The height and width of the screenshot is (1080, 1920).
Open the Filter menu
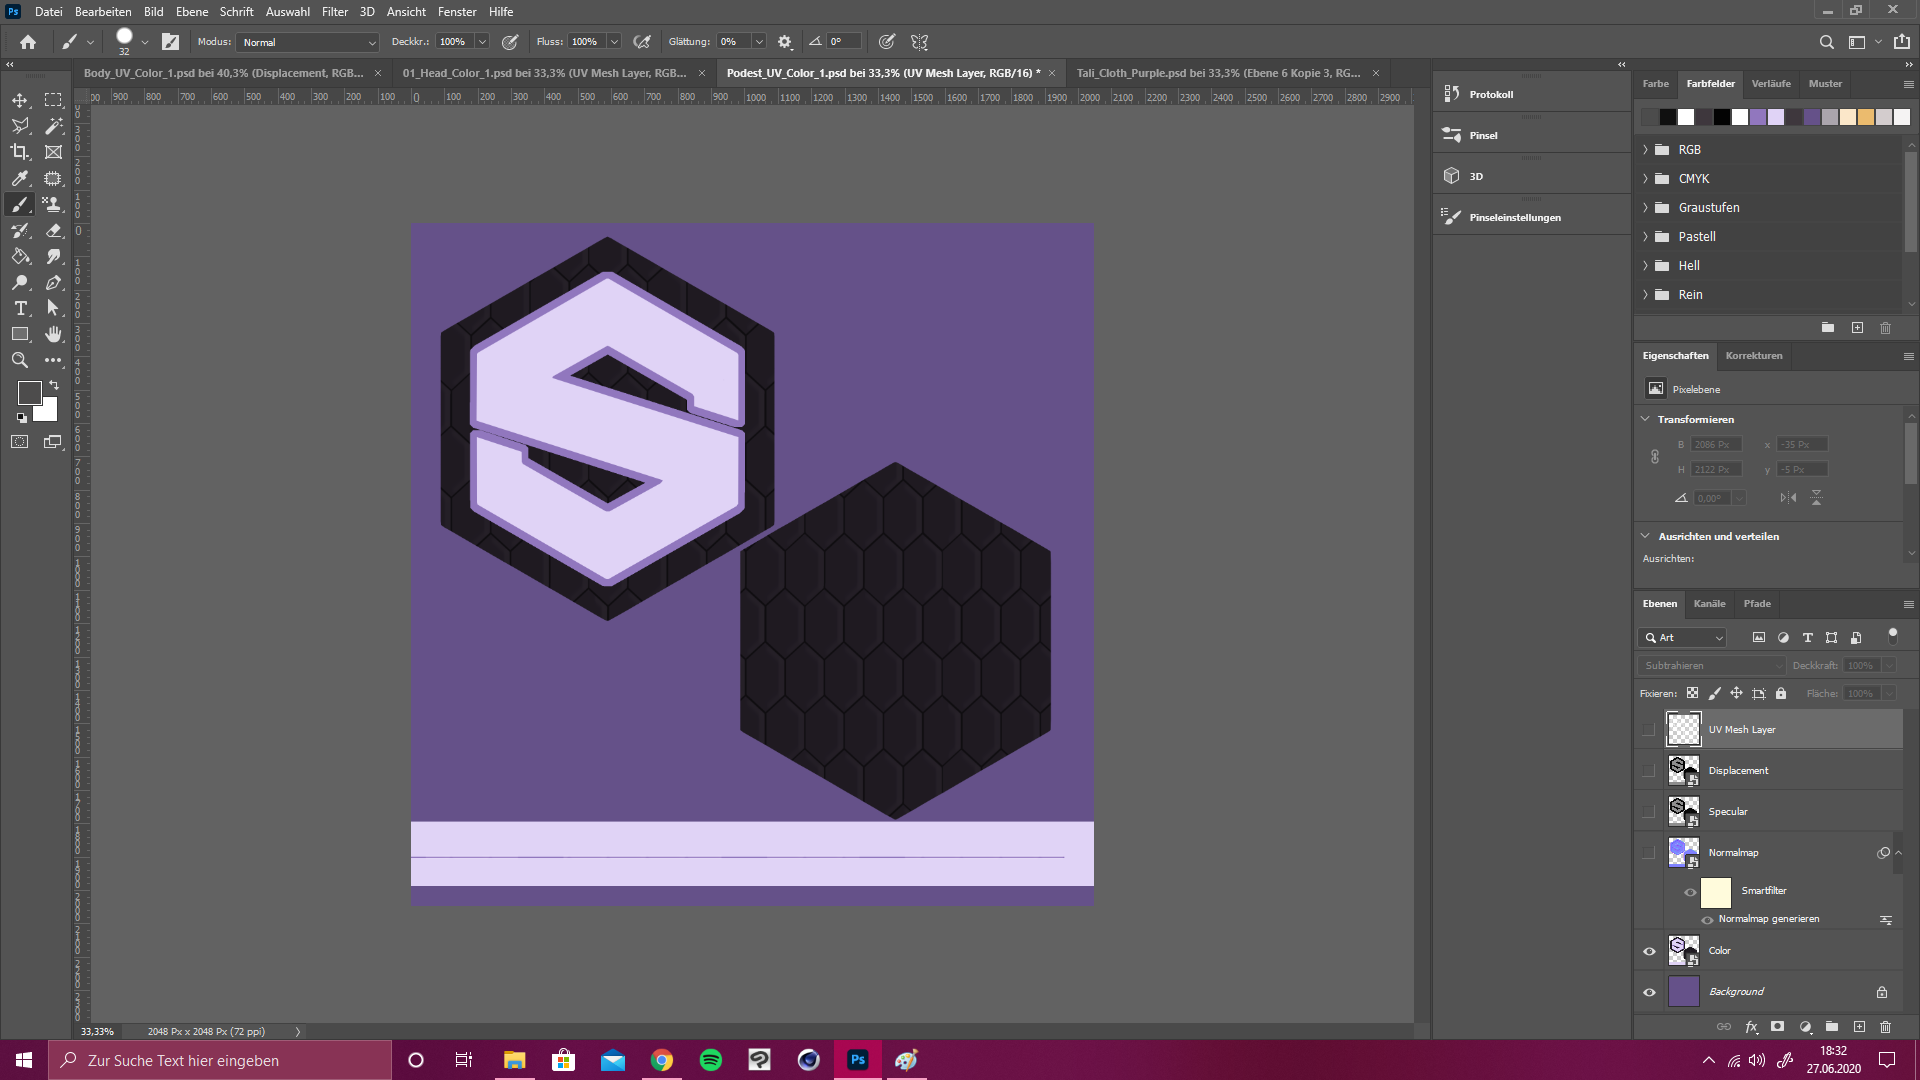pyautogui.click(x=334, y=12)
